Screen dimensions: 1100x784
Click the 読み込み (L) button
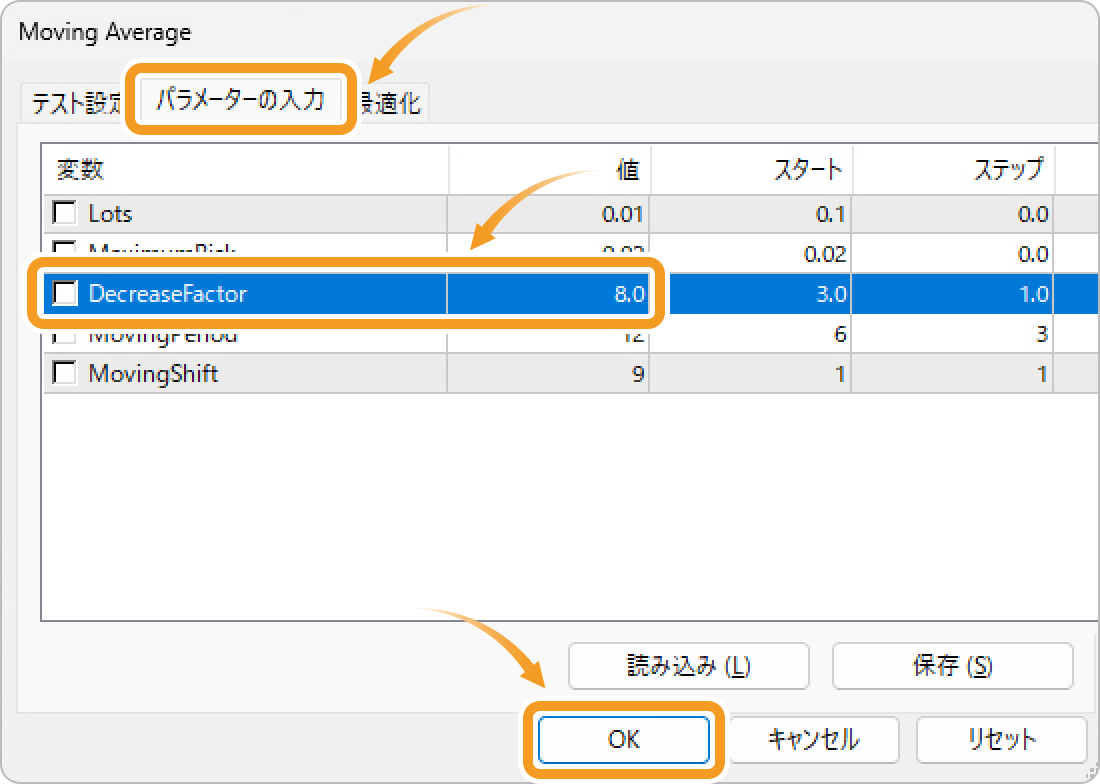pyautogui.click(x=688, y=665)
